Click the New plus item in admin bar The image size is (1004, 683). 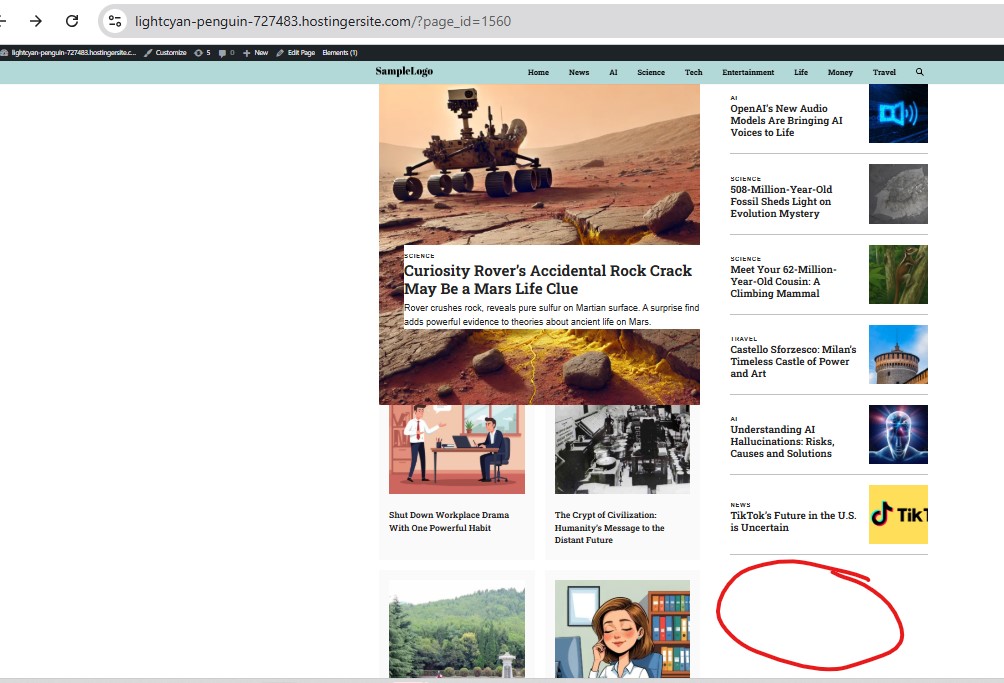pos(255,53)
